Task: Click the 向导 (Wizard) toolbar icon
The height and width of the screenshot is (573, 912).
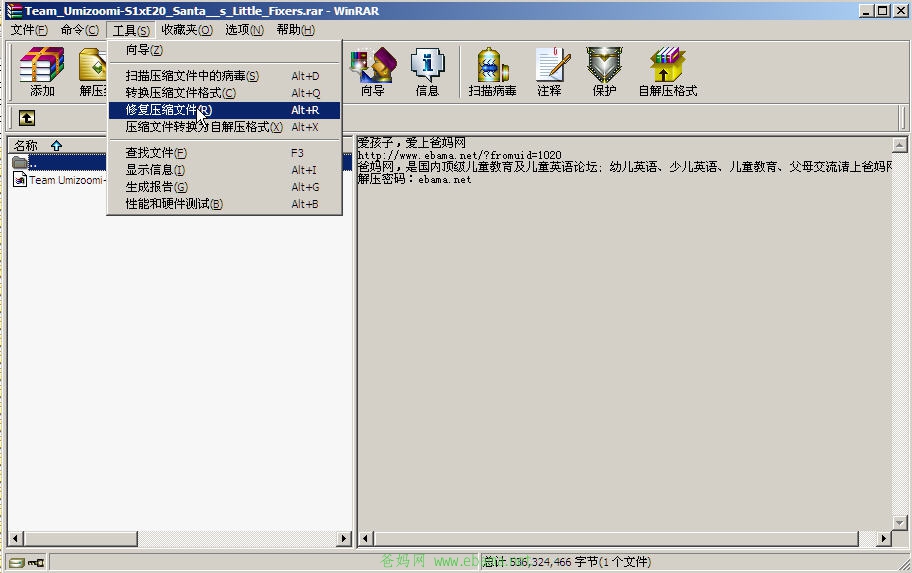Action: click(x=373, y=72)
